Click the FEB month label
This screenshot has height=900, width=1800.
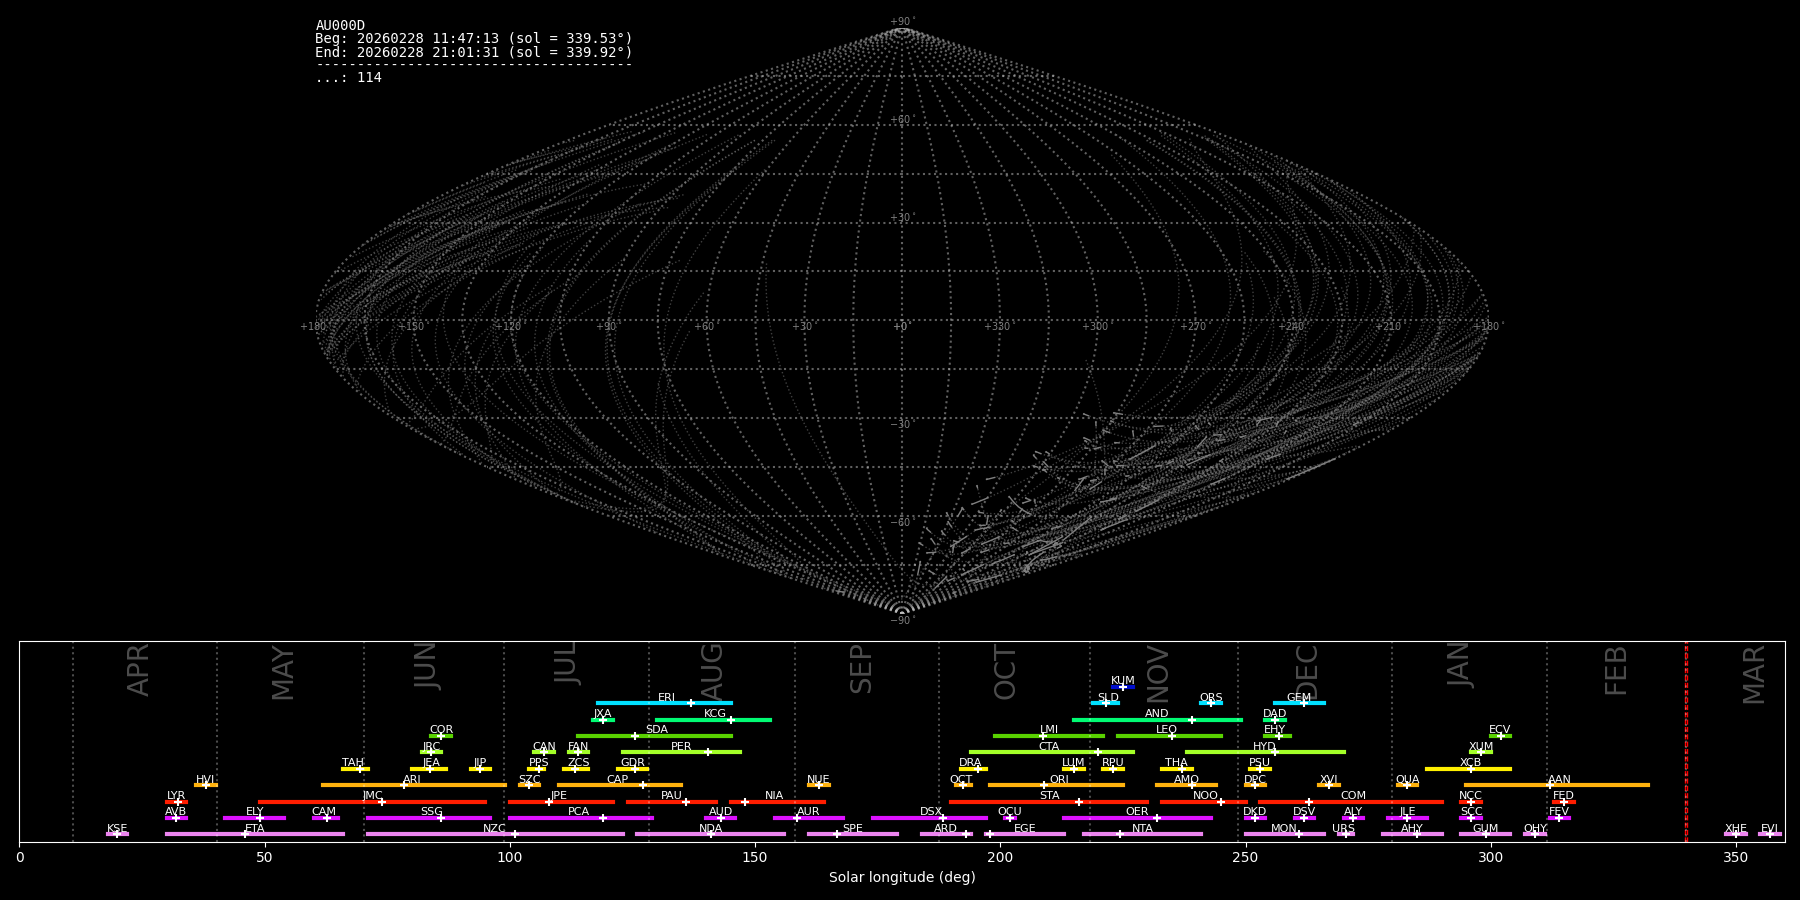click(1616, 670)
